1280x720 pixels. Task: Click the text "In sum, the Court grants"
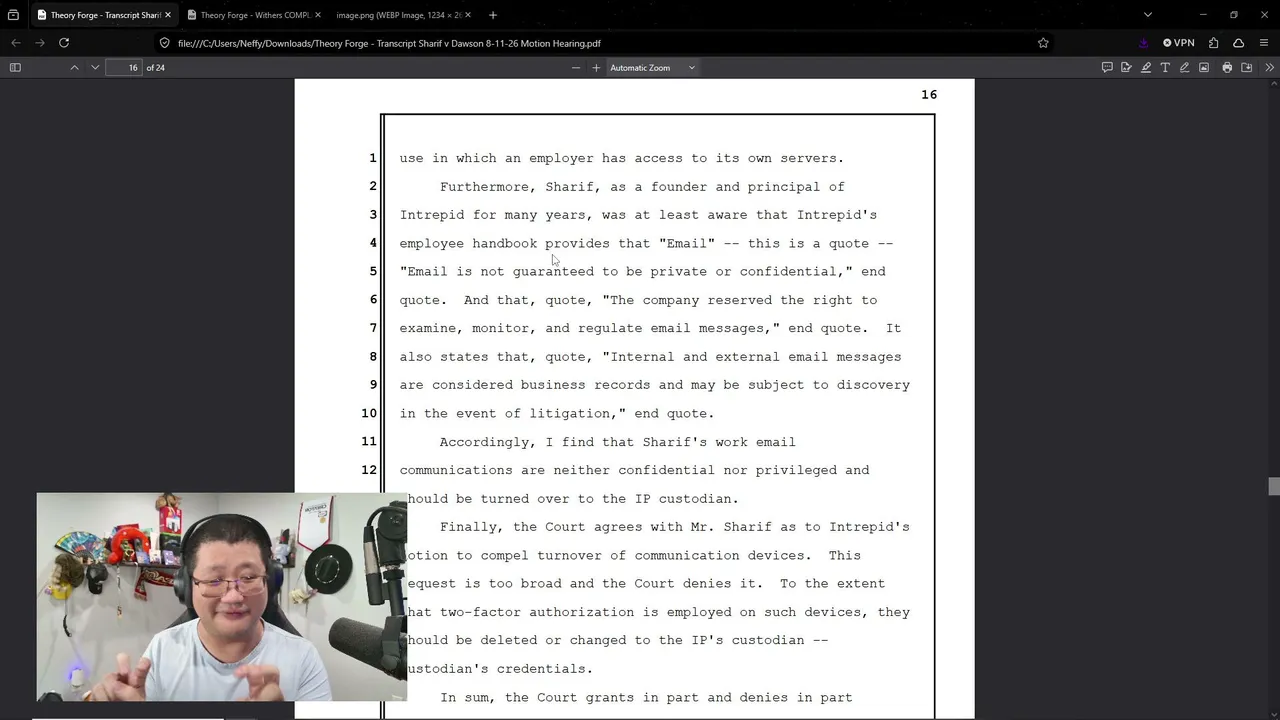(536, 698)
